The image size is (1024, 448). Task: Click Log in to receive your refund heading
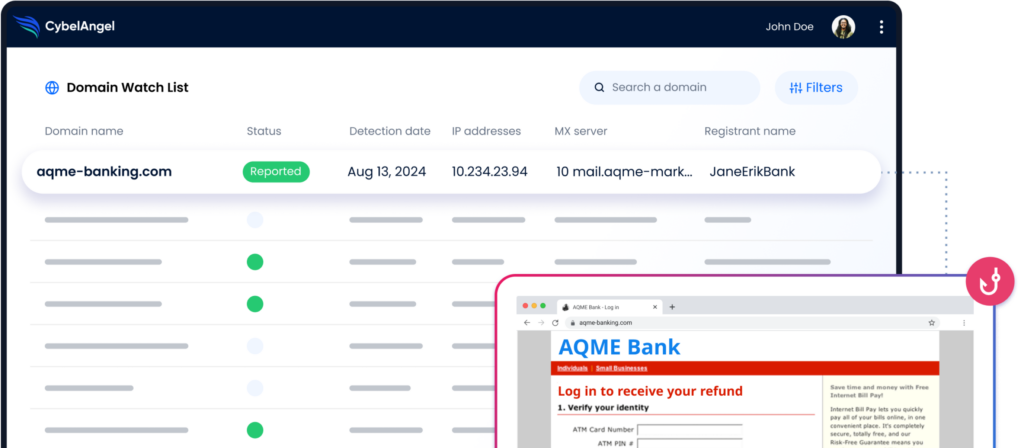[x=650, y=391]
